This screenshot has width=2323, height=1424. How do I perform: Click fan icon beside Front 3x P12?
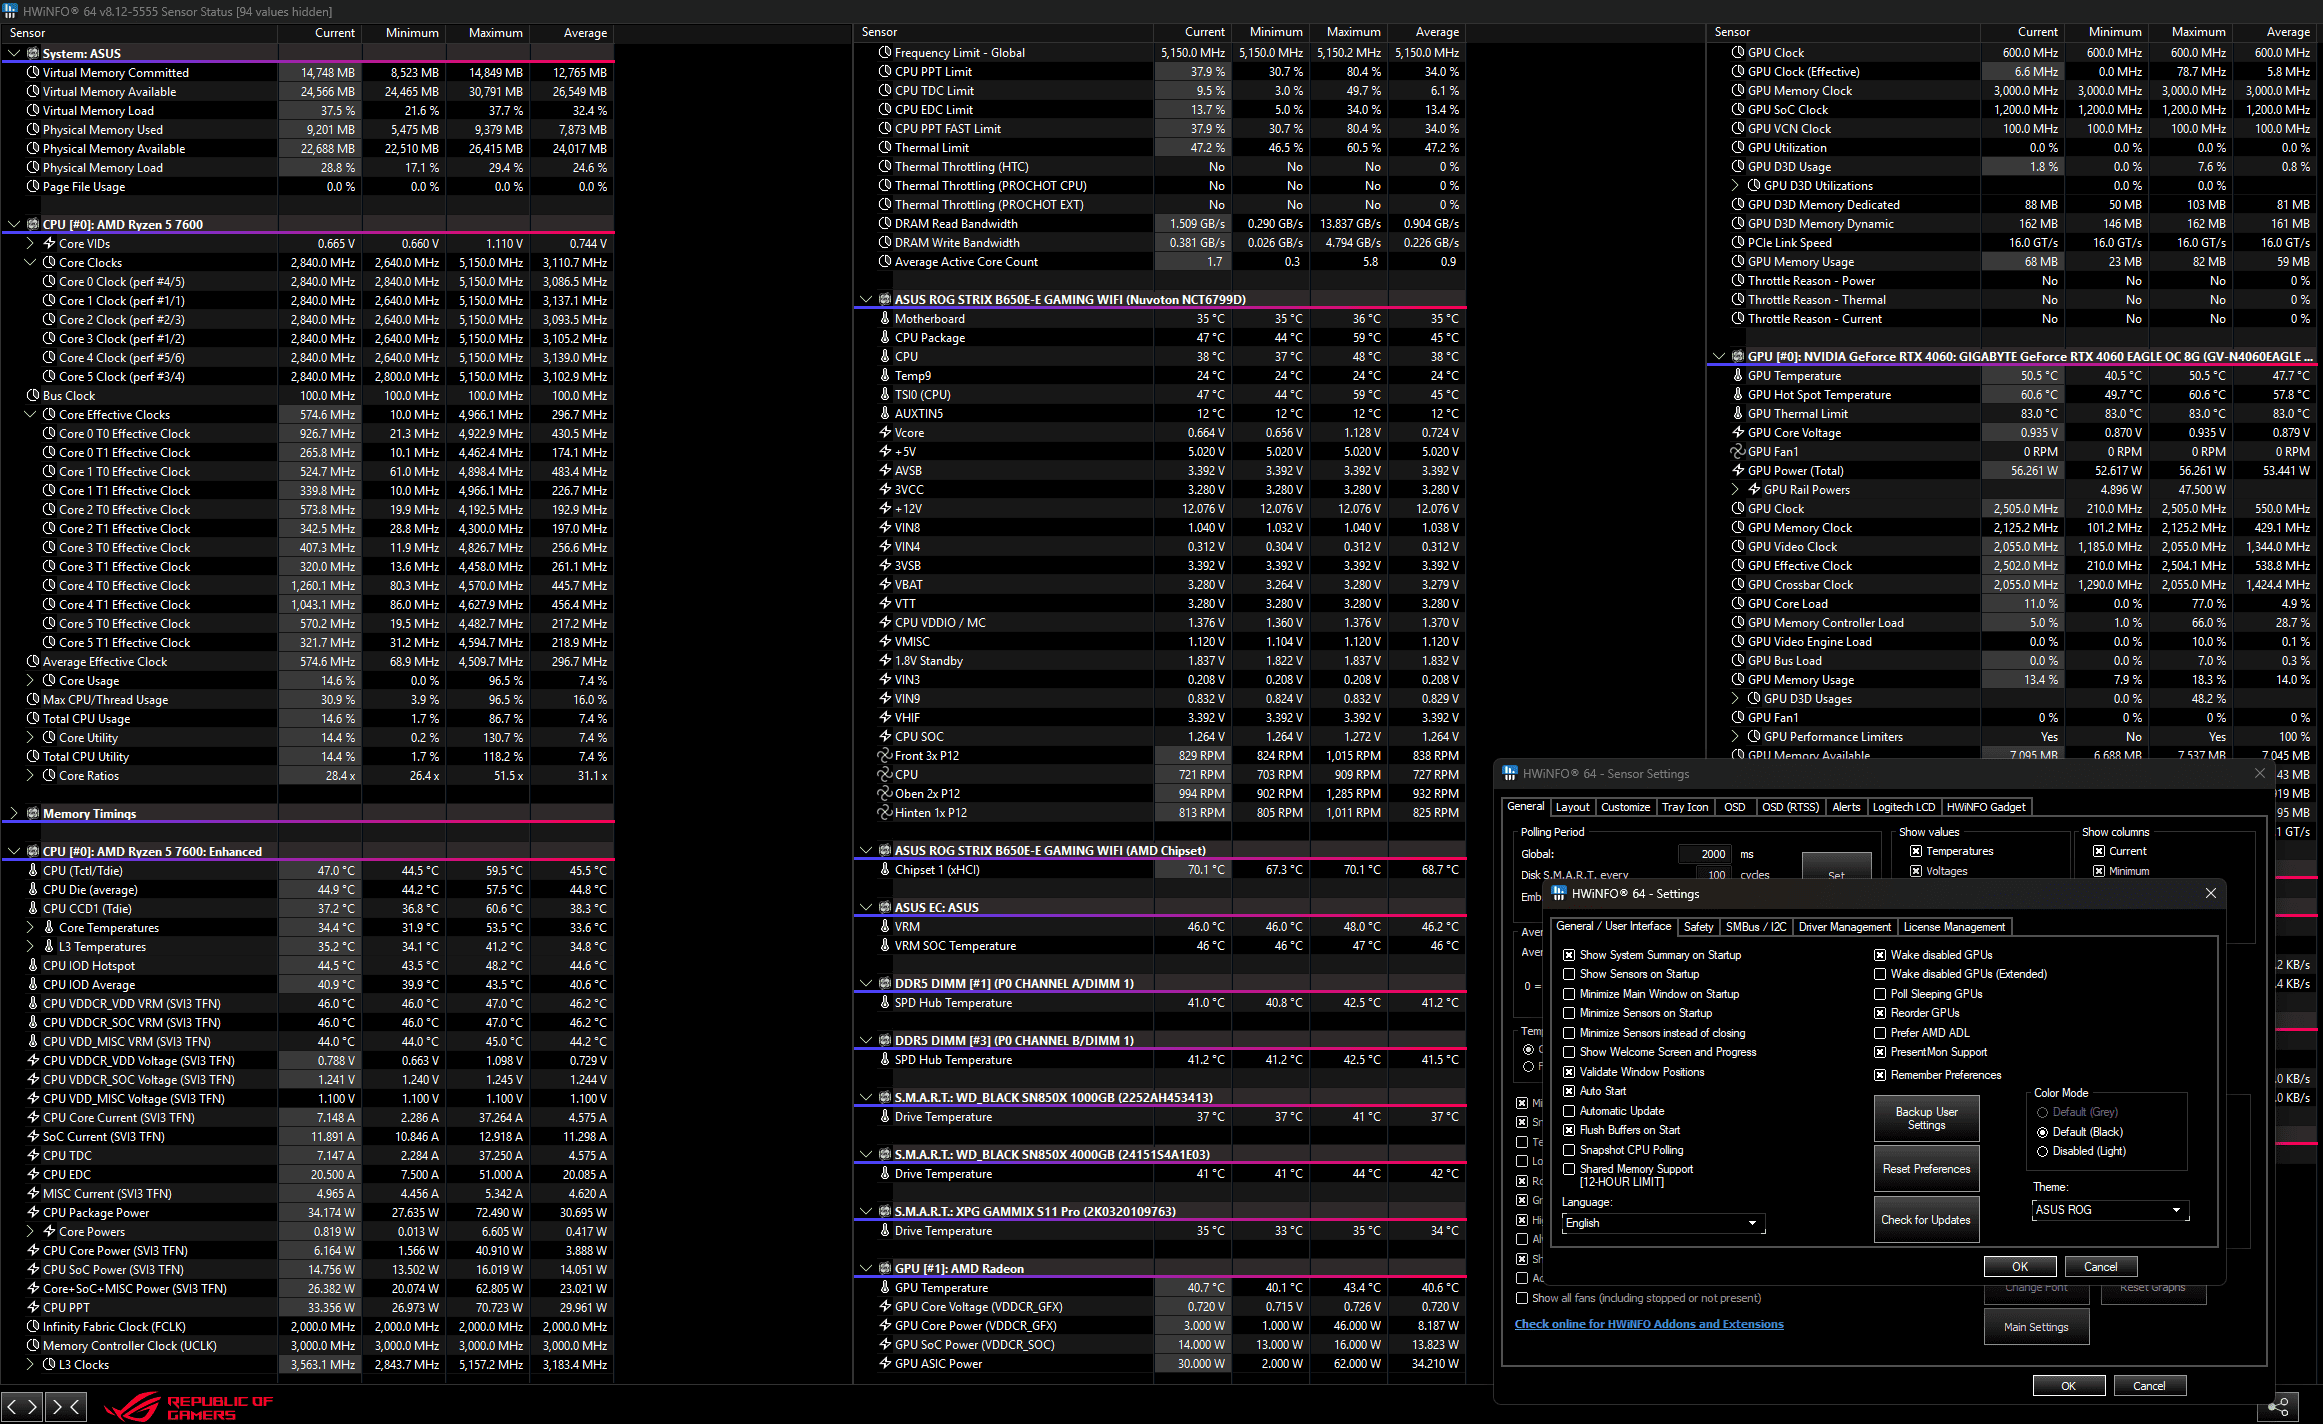tap(885, 755)
